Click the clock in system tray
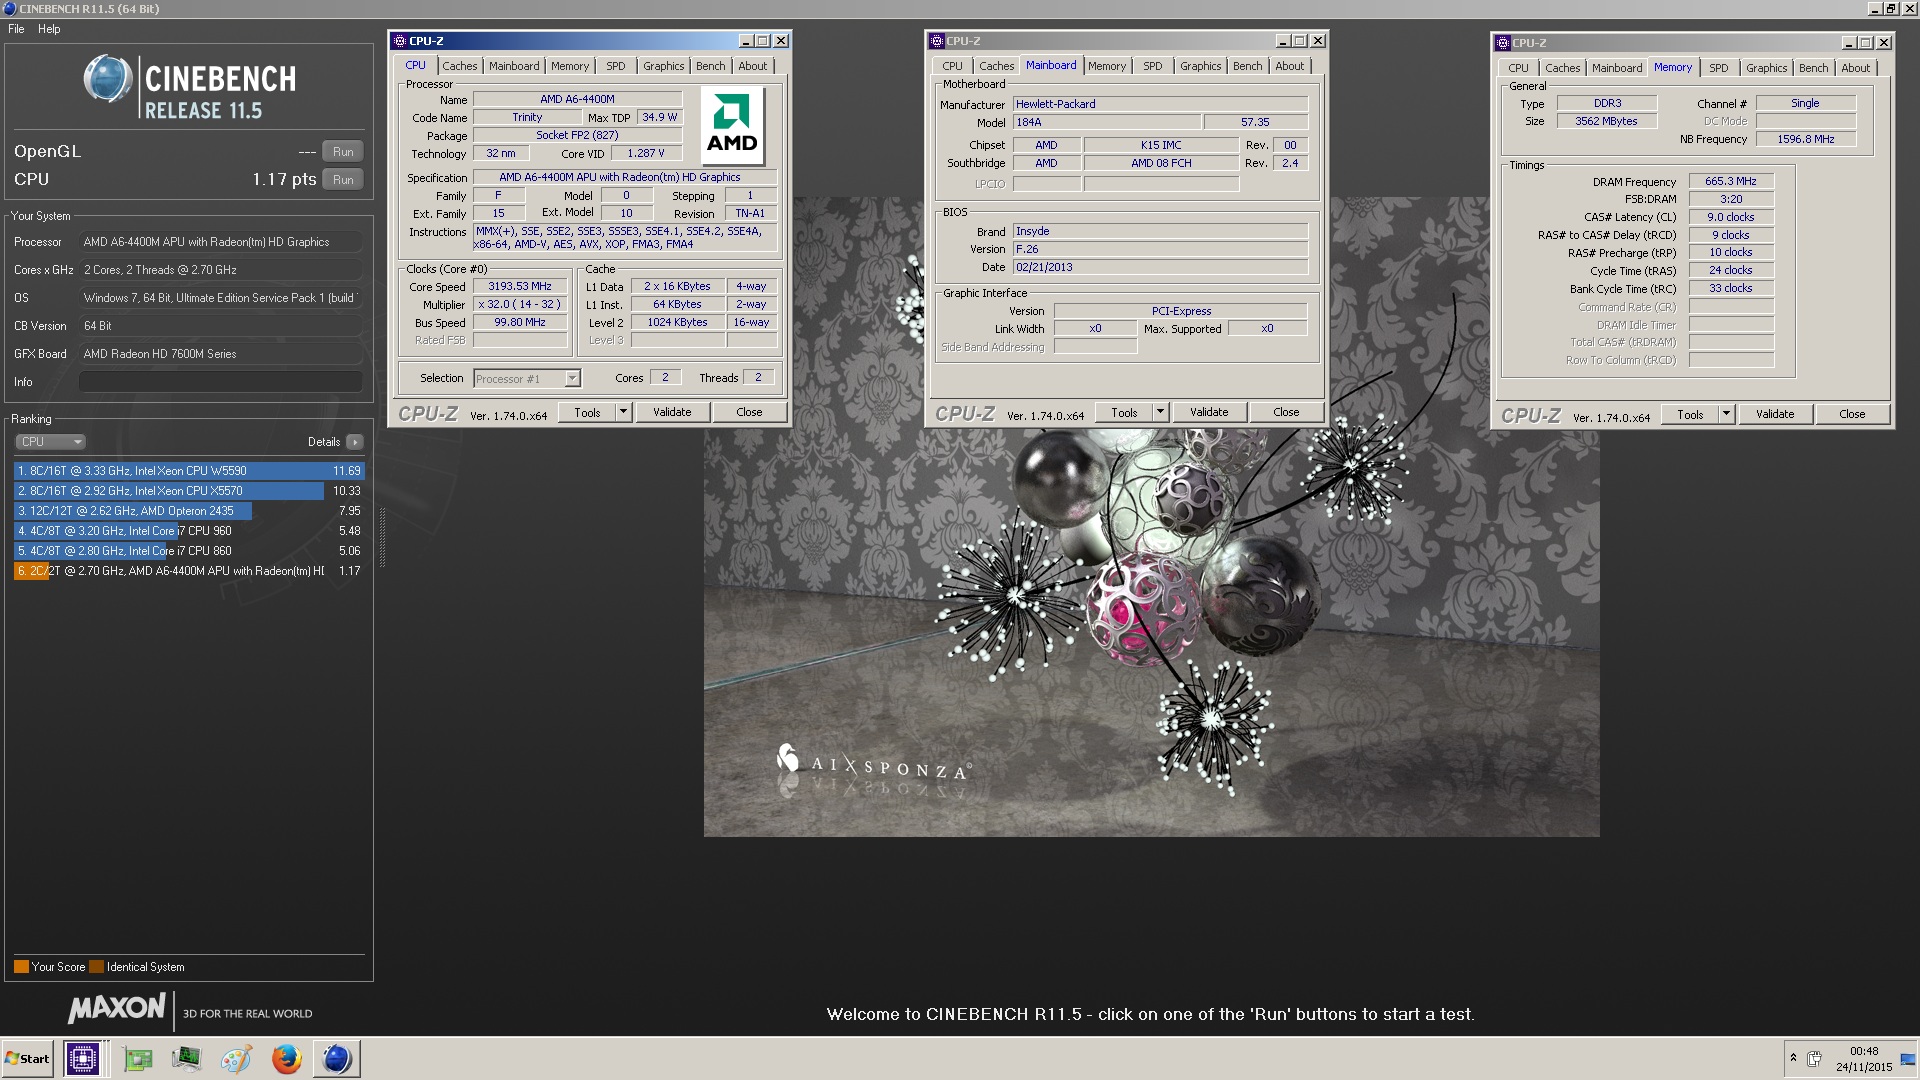This screenshot has height=1080, width=1920. [1864, 1059]
